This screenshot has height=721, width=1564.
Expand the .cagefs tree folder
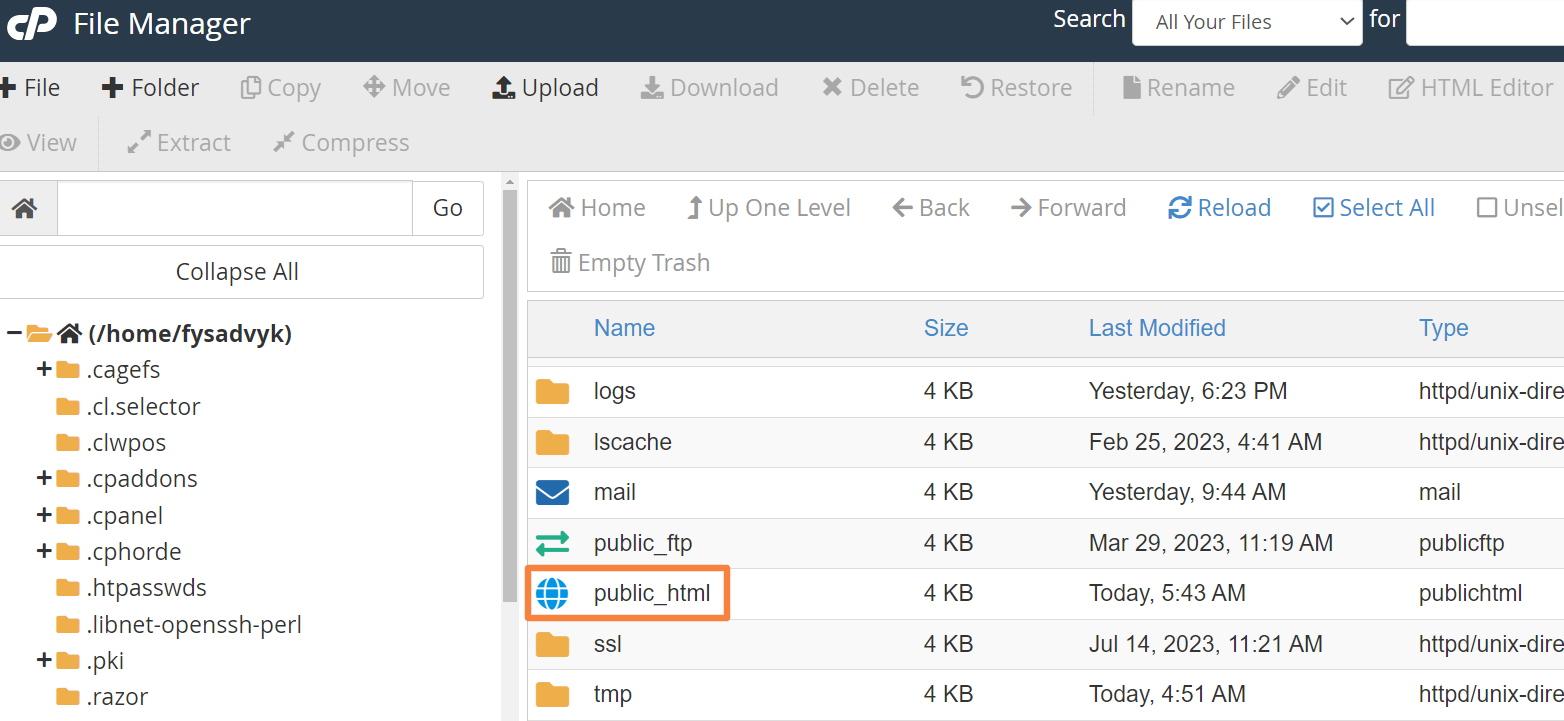43,370
